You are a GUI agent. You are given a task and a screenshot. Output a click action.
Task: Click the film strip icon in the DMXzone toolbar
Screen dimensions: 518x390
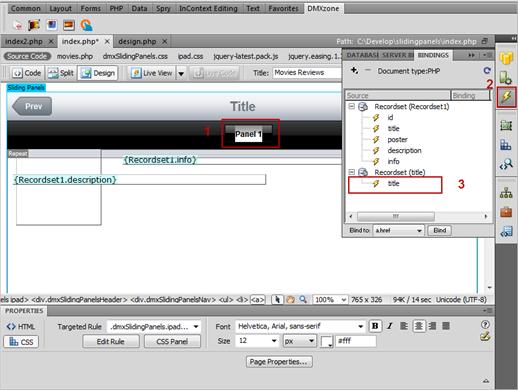pos(34,25)
